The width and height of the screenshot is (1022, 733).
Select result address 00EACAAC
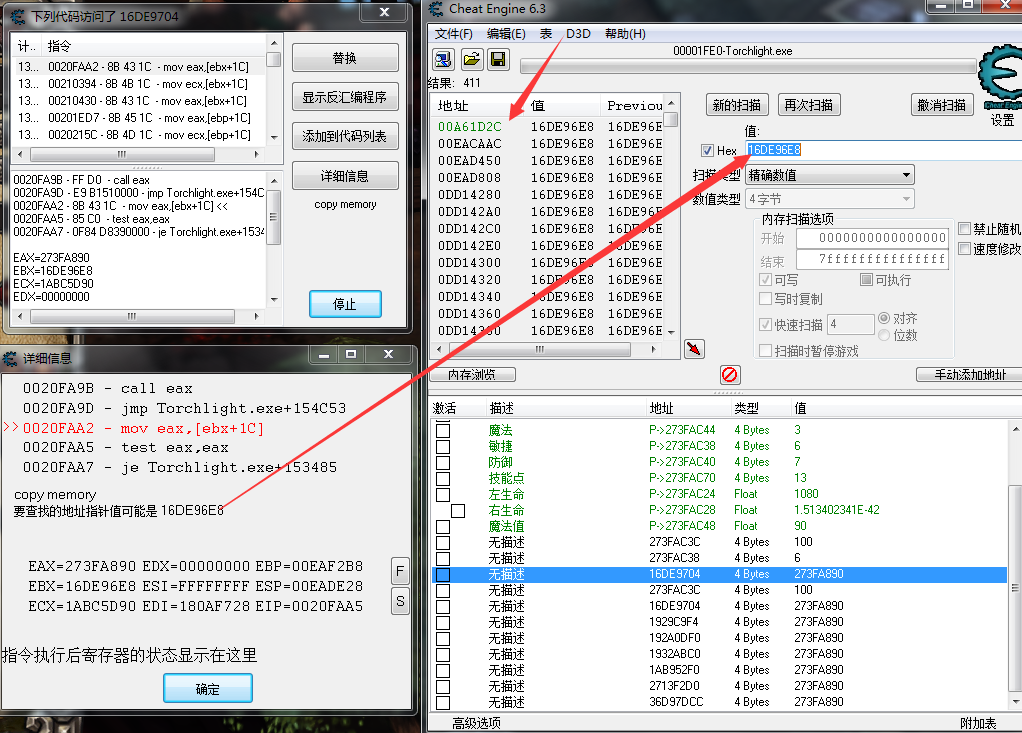(x=470, y=143)
